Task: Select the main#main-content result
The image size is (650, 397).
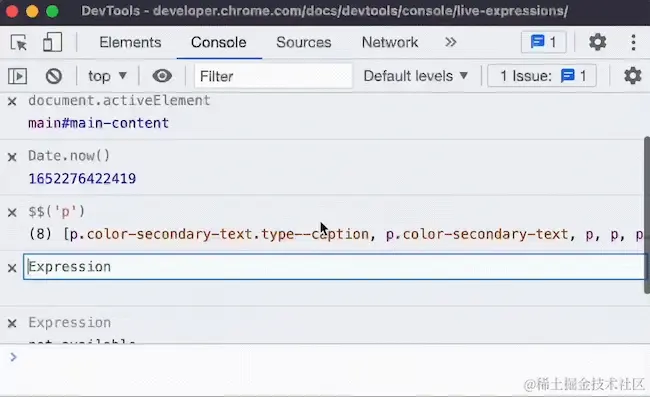Action: (x=98, y=123)
